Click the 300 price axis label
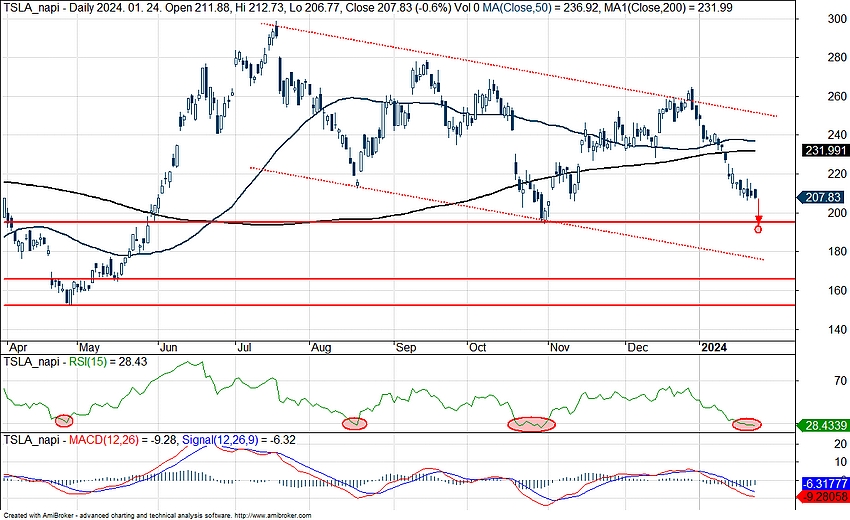Image resolution: width=850 pixels, height=520 pixels. pyautogui.click(x=838, y=19)
